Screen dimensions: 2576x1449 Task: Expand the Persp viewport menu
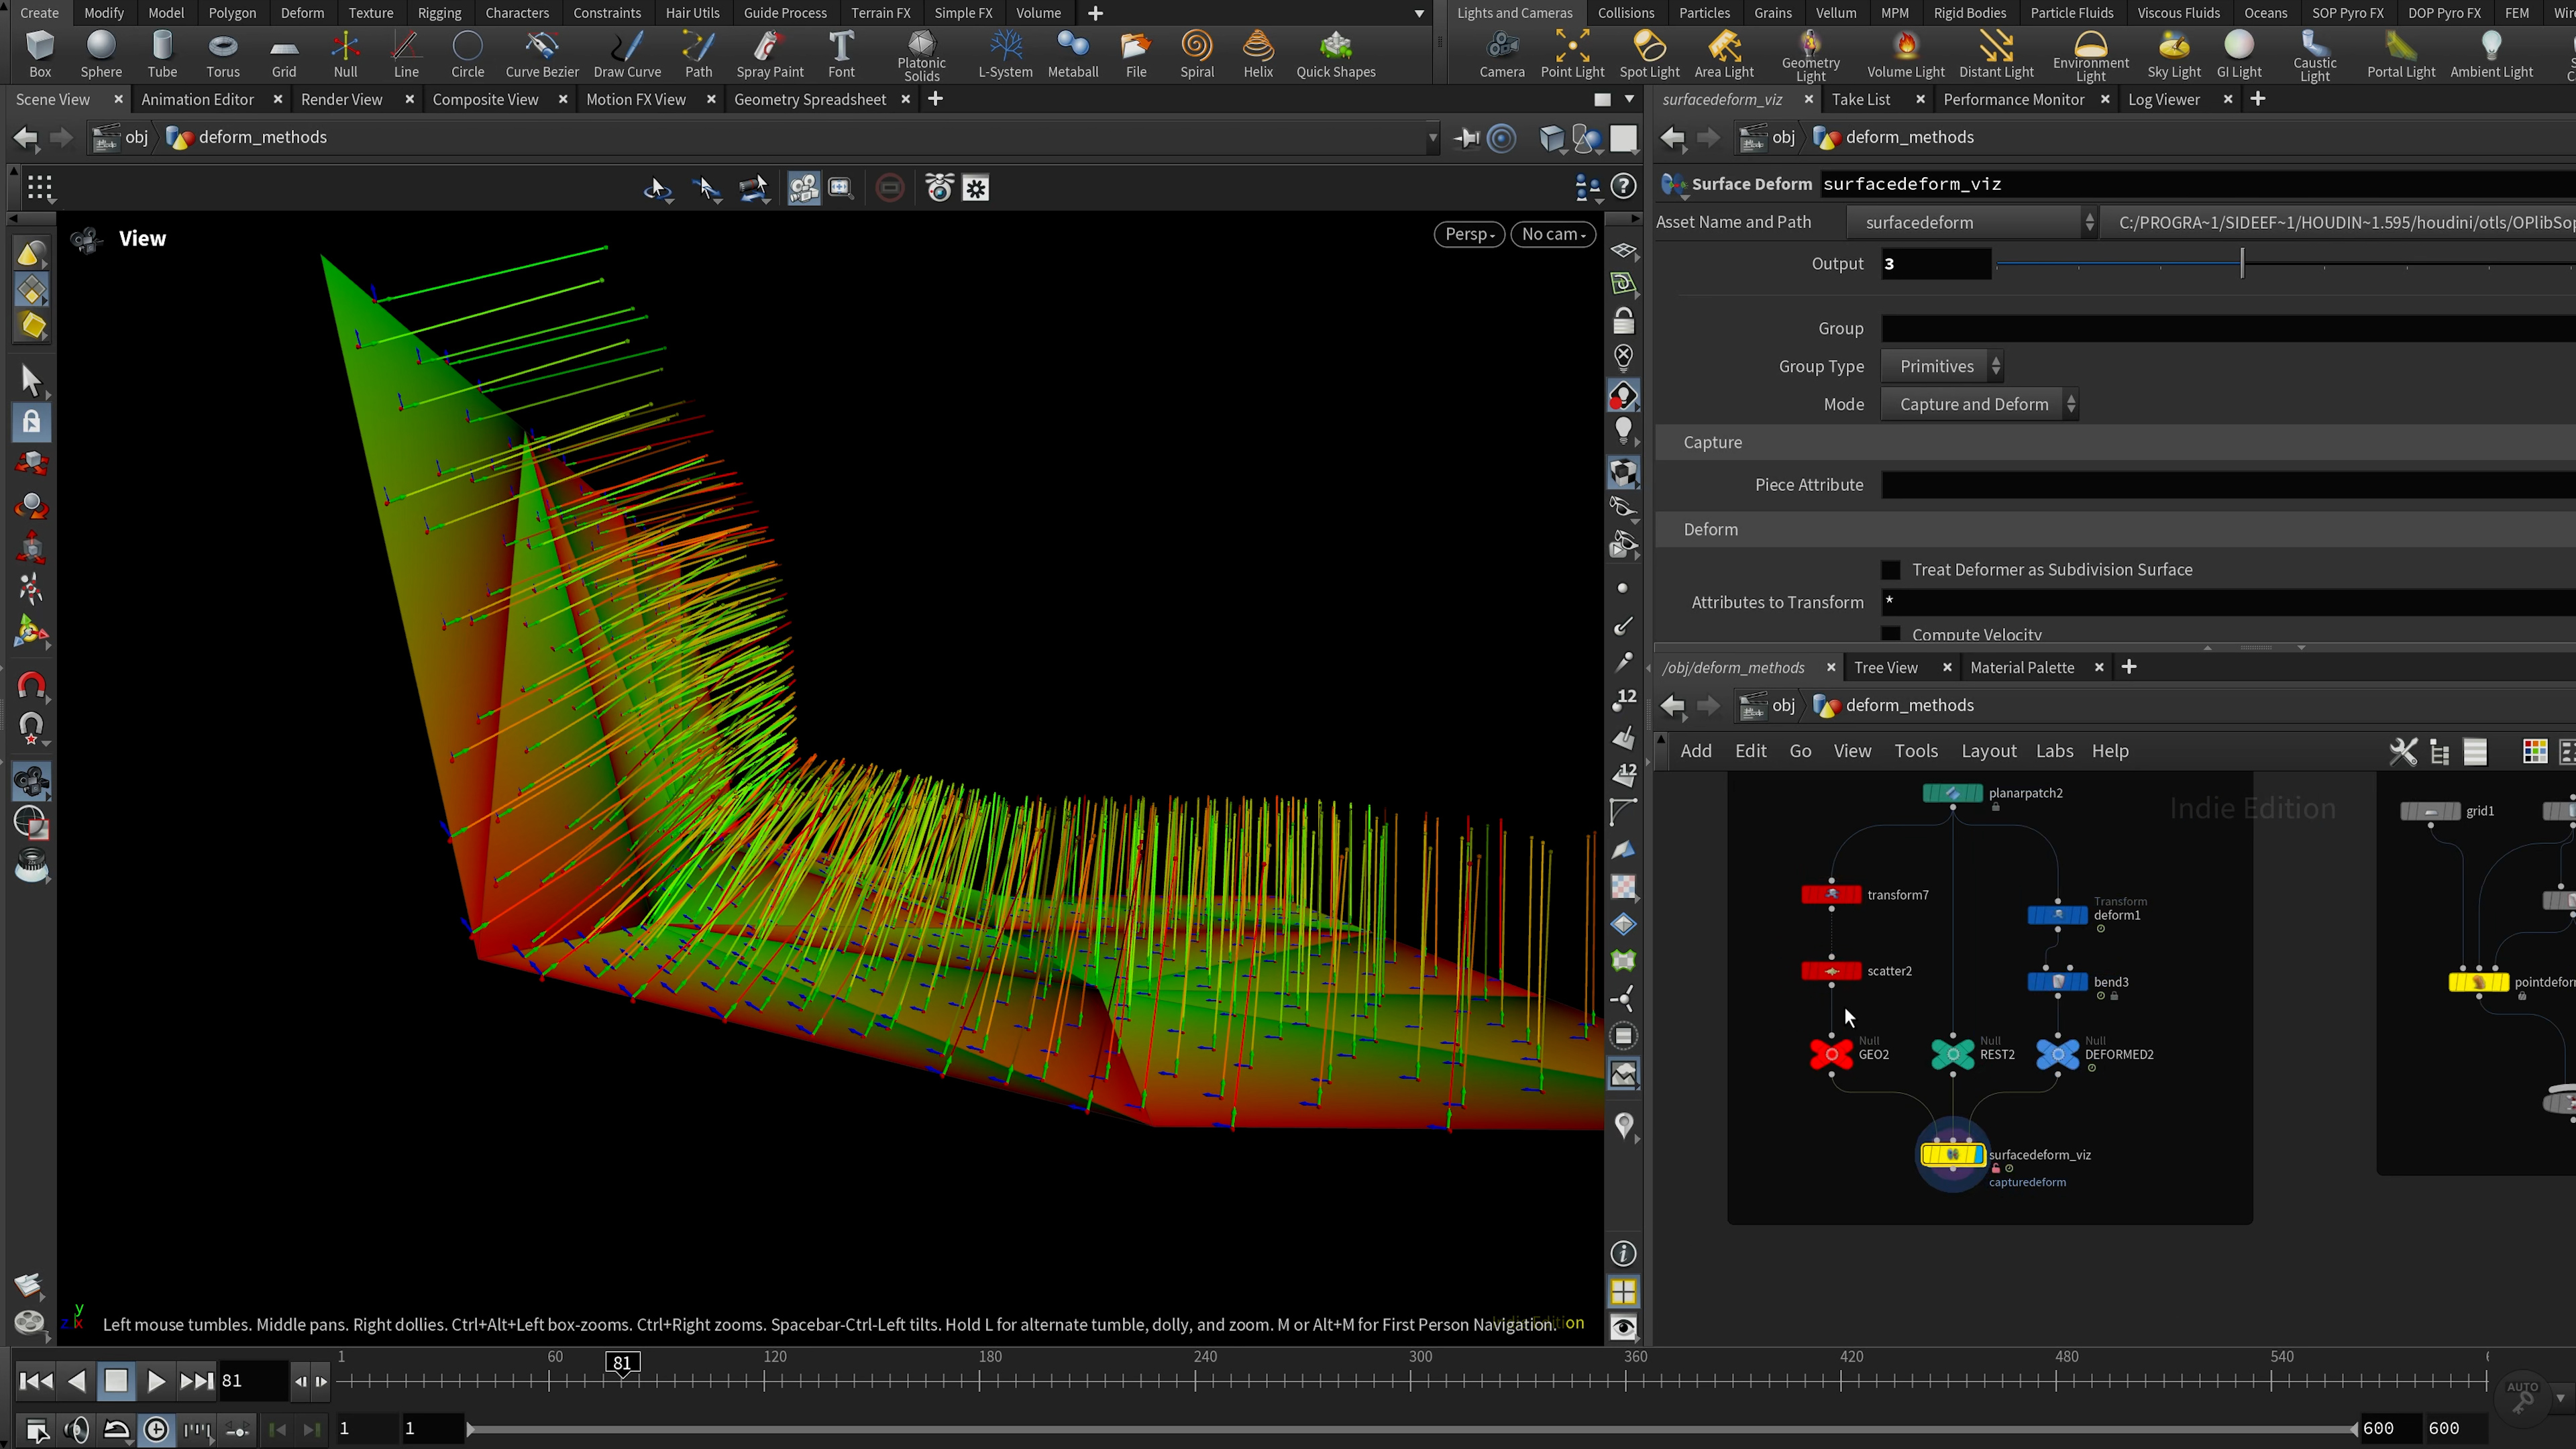1468,234
